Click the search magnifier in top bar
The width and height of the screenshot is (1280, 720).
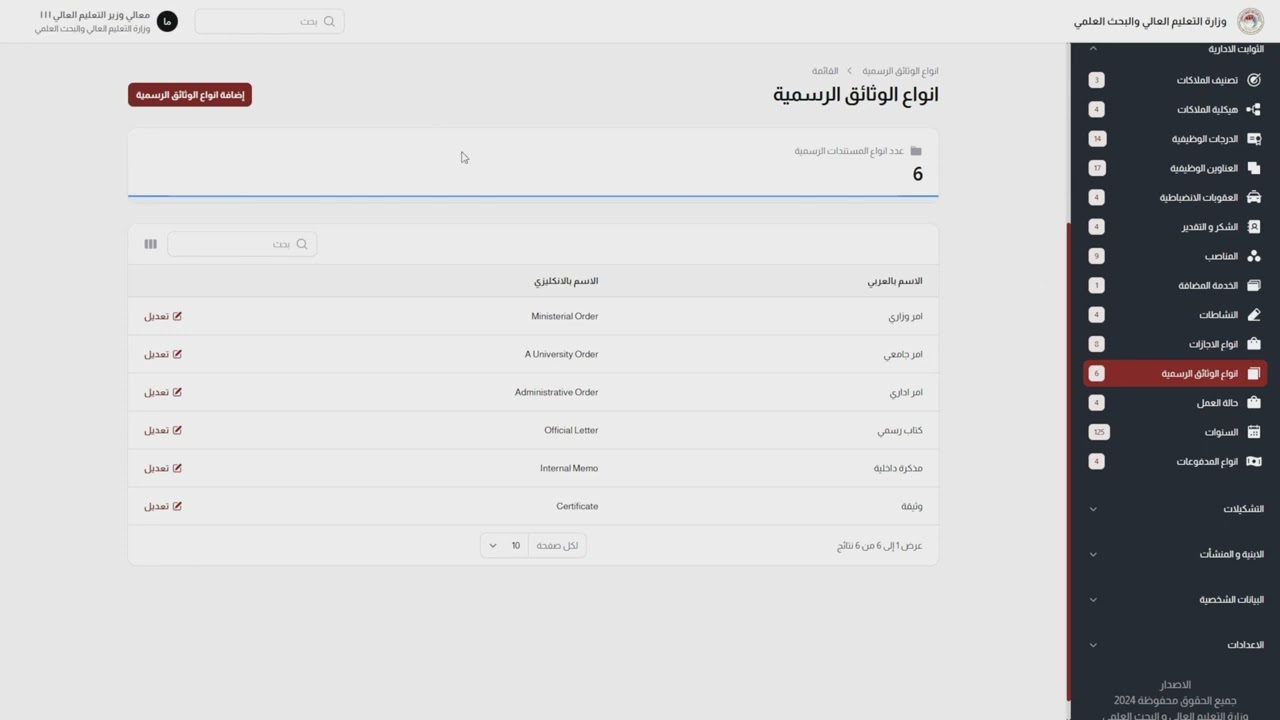pyautogui.click(x=329, y=21)
